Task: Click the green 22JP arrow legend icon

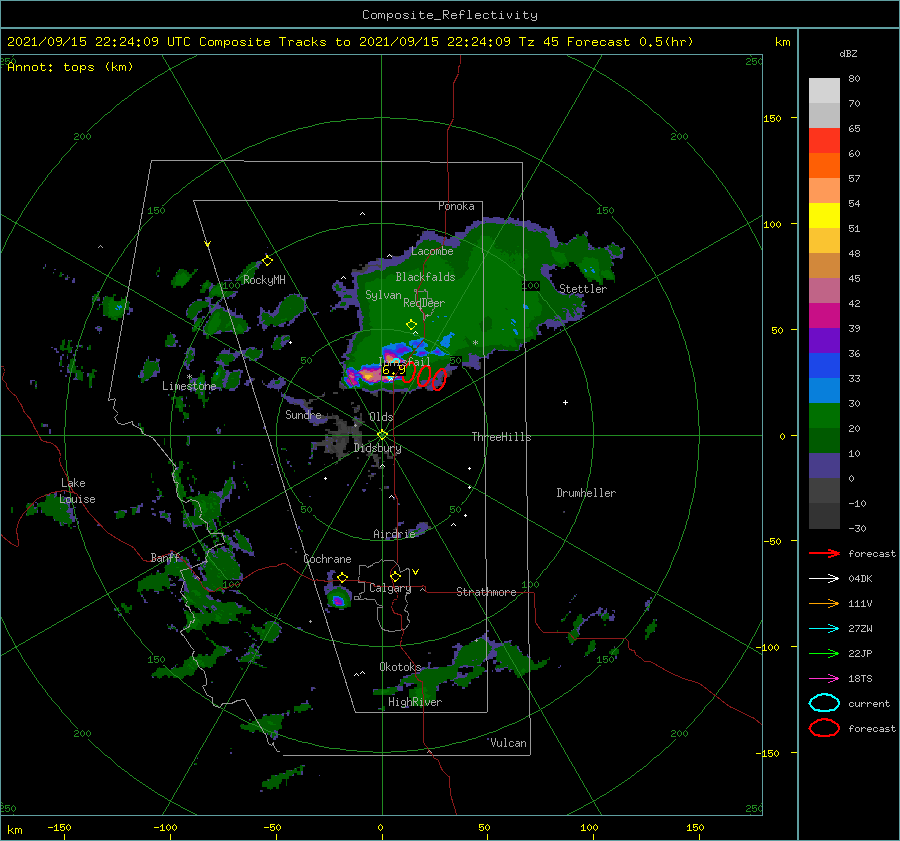Action: 824,653
